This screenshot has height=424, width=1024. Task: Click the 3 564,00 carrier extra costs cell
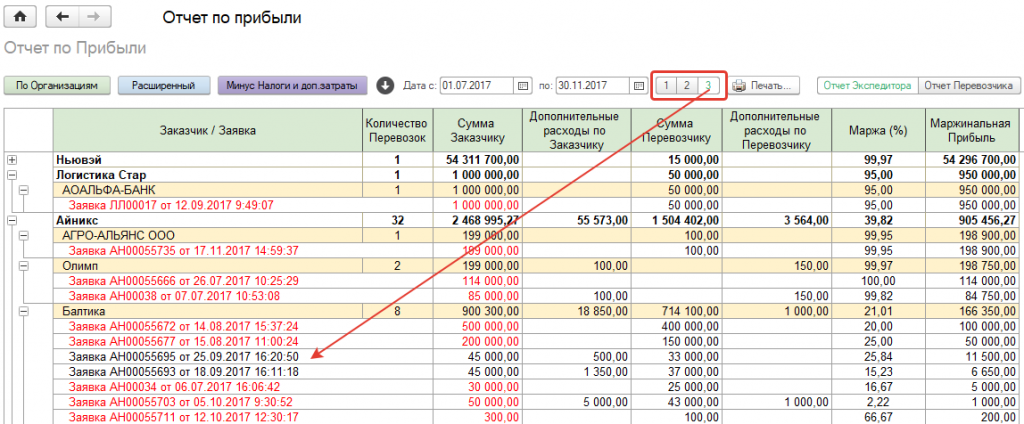coord(776,221)
